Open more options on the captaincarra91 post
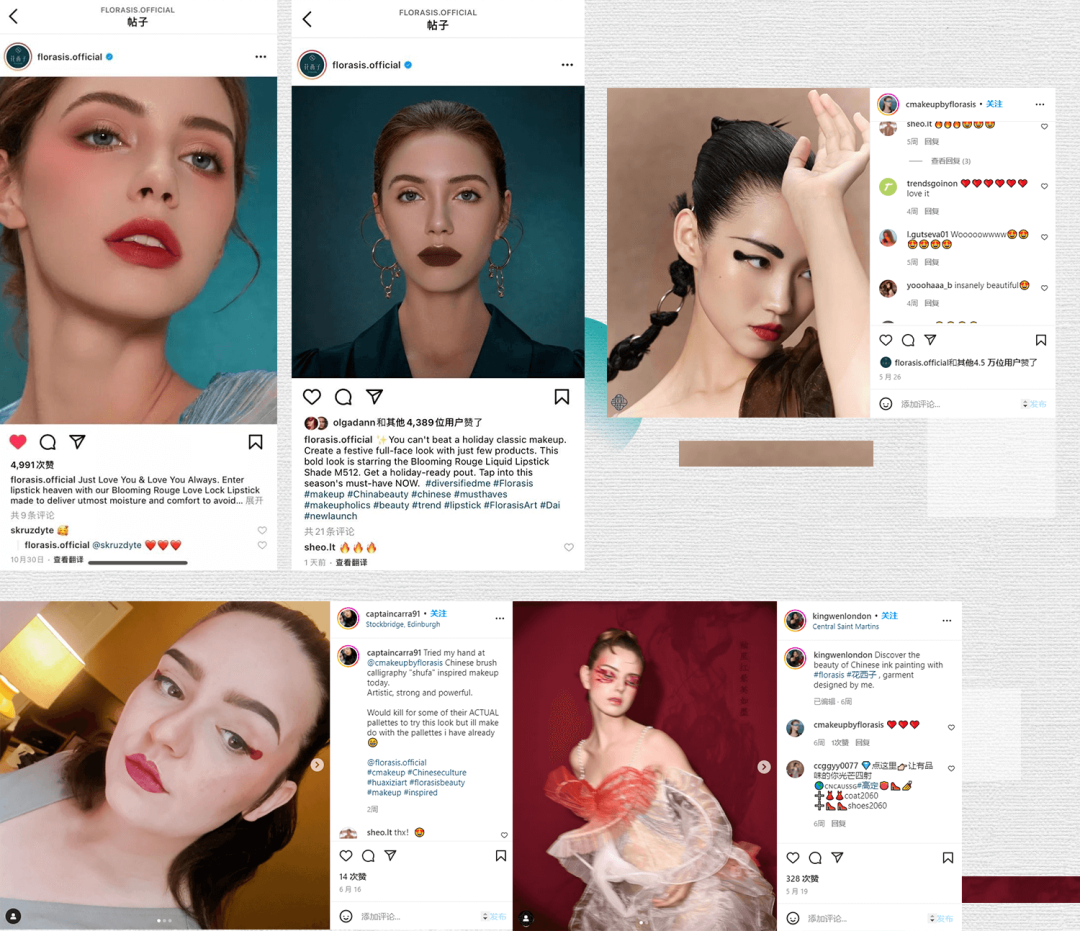The width and height of the screenshot is (1080, 931). 499,618
